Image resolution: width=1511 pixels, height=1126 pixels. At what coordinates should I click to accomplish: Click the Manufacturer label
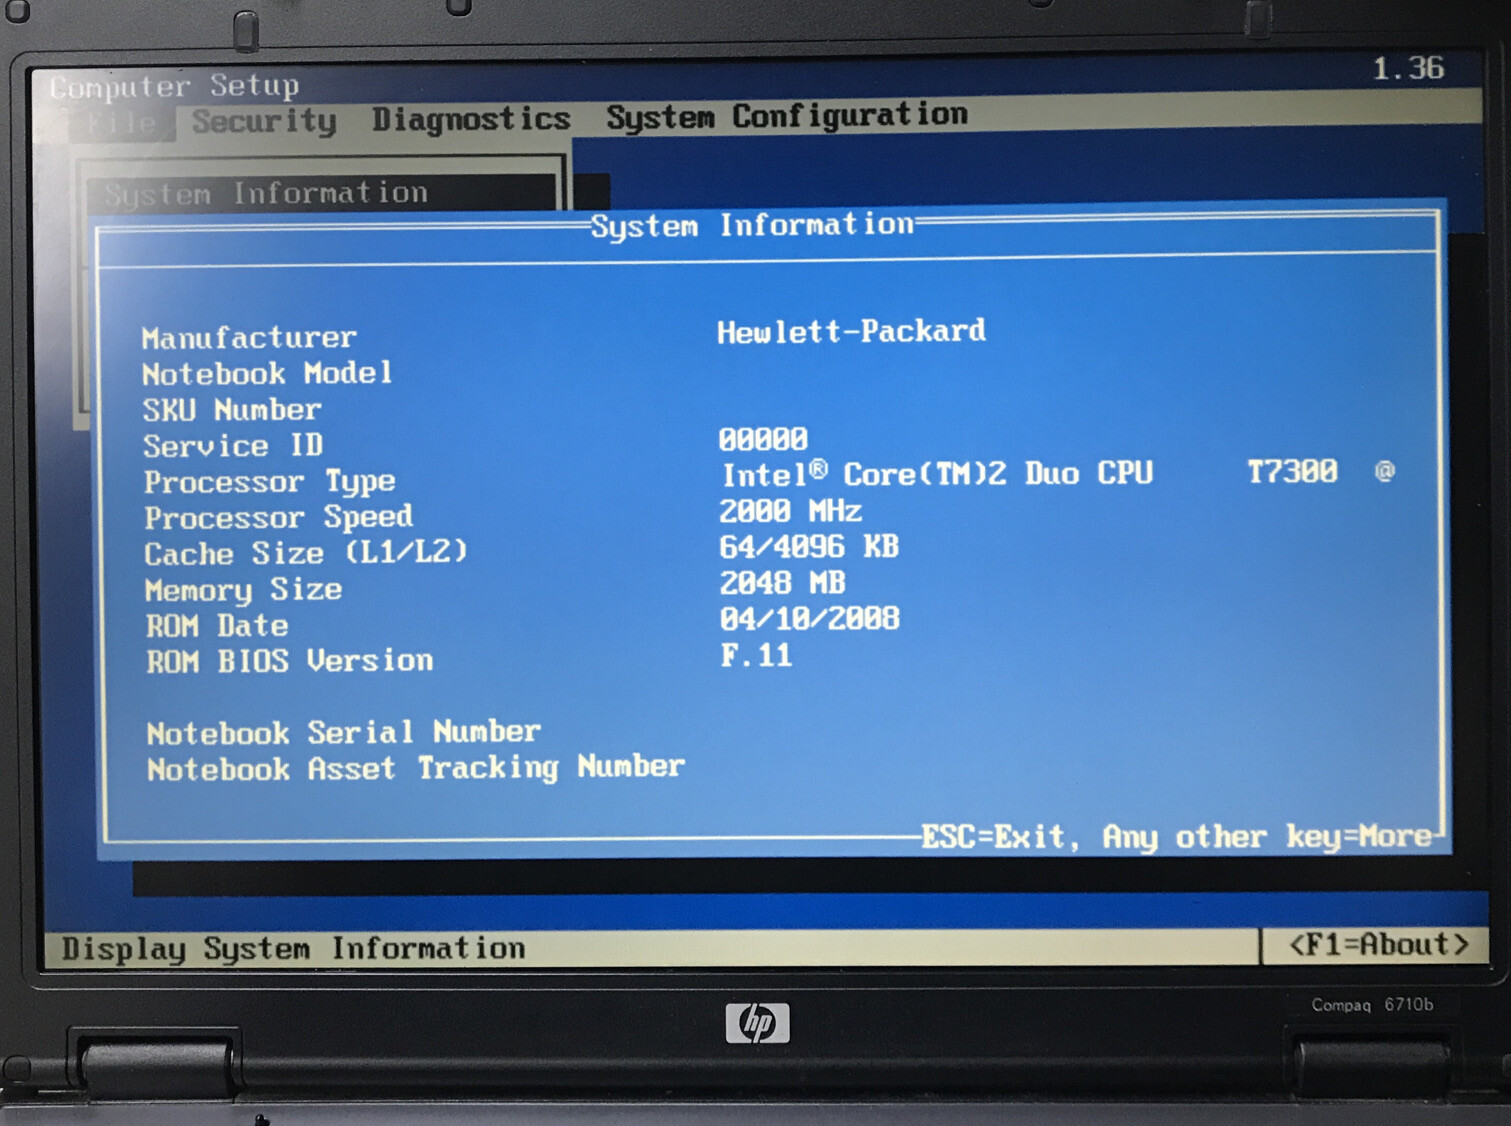point(249,337)
